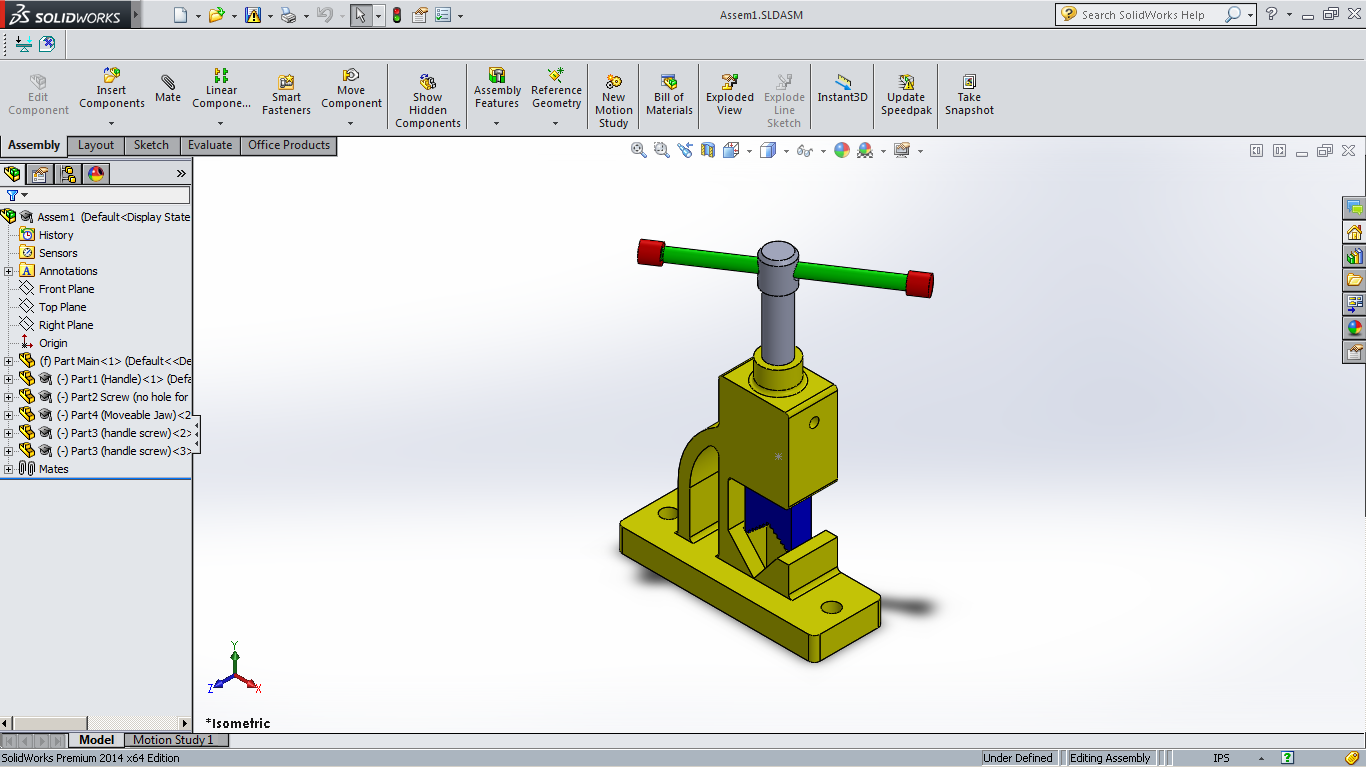The width and height of the screenshot is (1366, 768).
Task: Click Assembly Features tool
Action: click(497, 88)
